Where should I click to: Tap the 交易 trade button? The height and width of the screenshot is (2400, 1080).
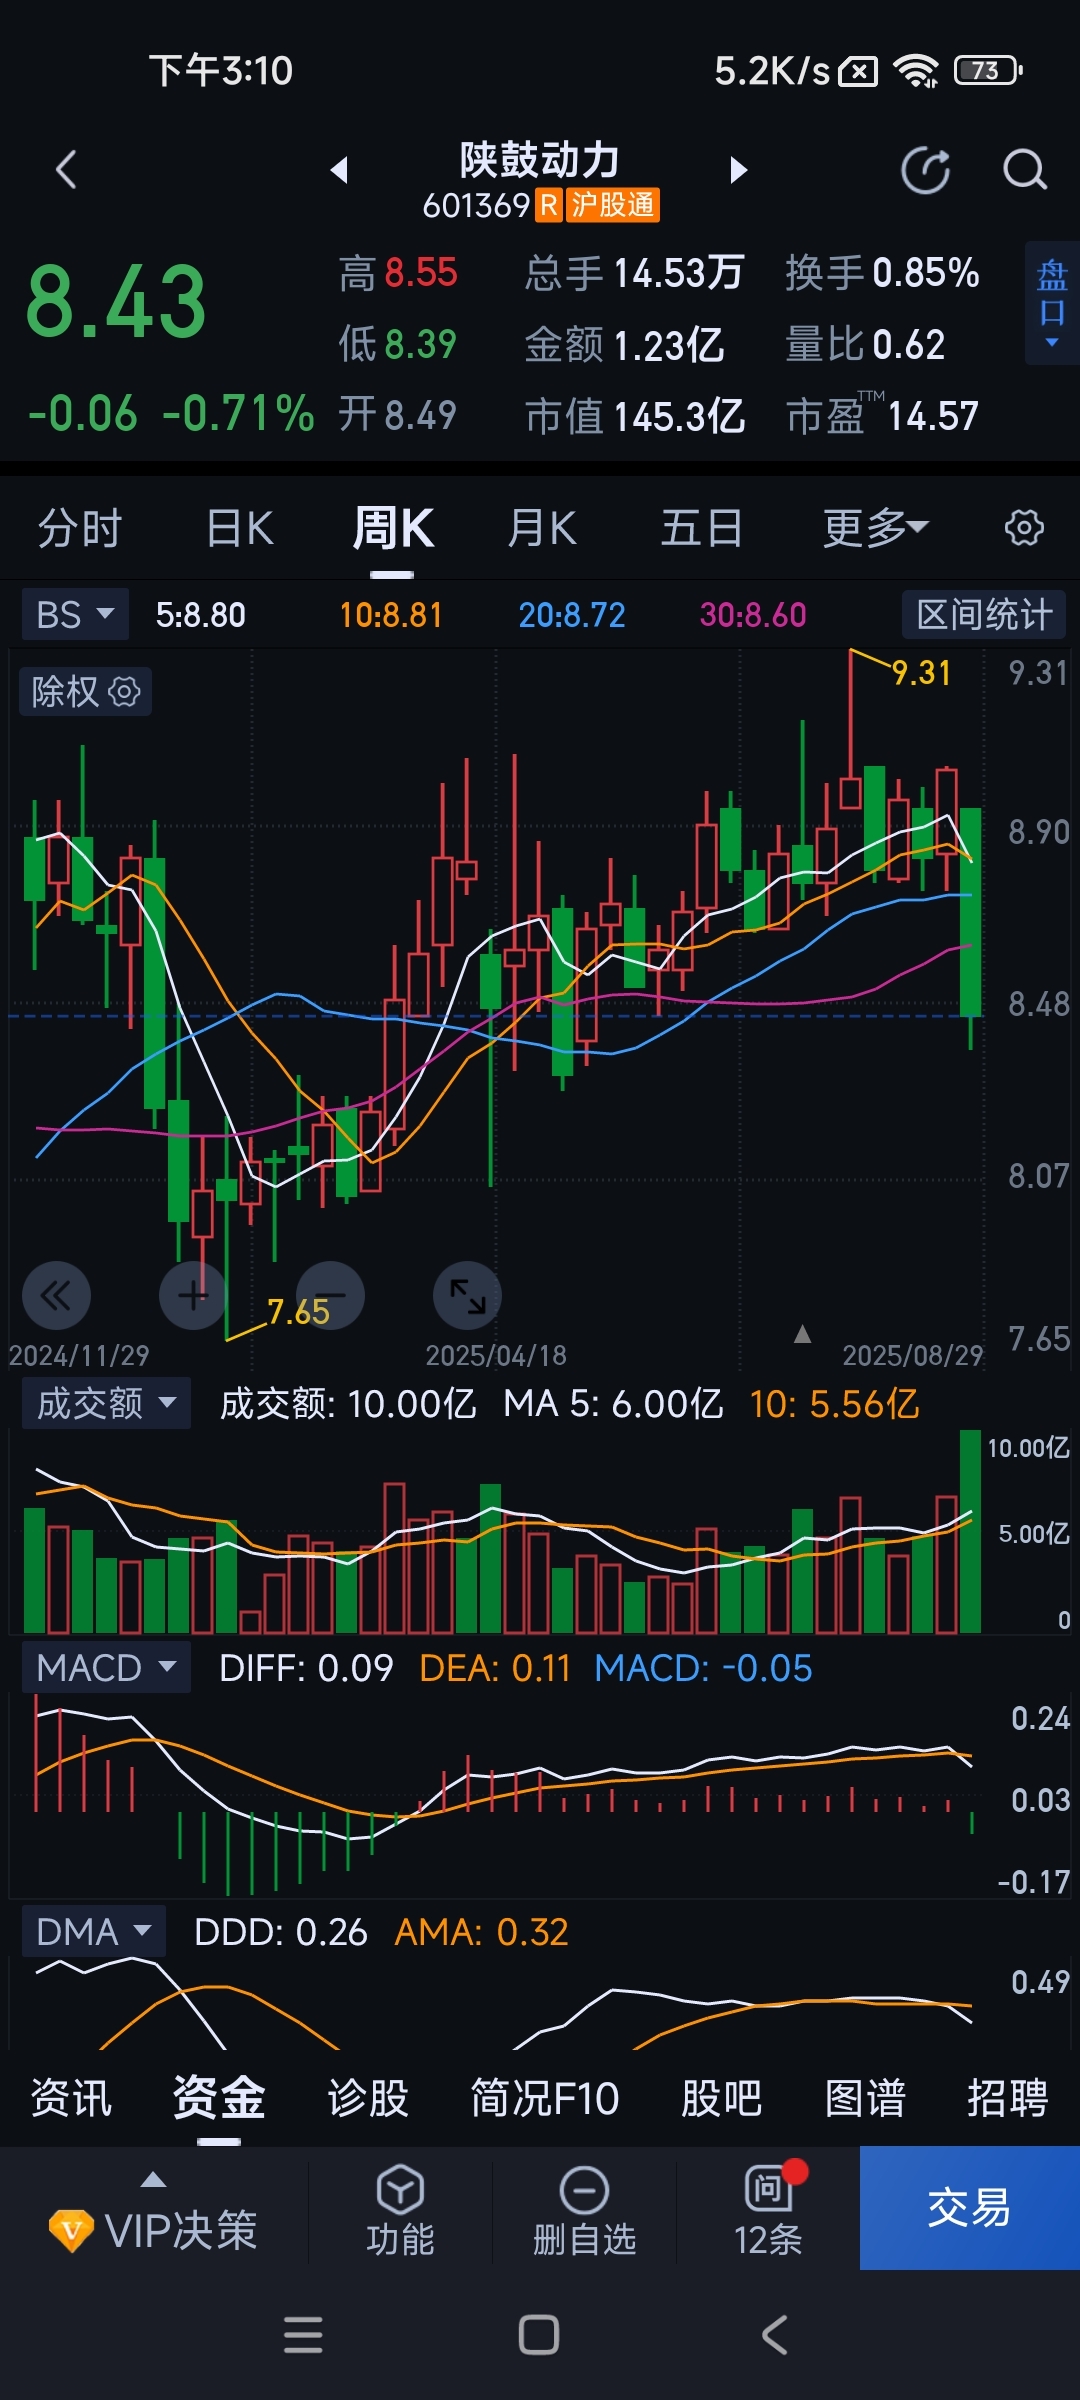pos(970,2208)
